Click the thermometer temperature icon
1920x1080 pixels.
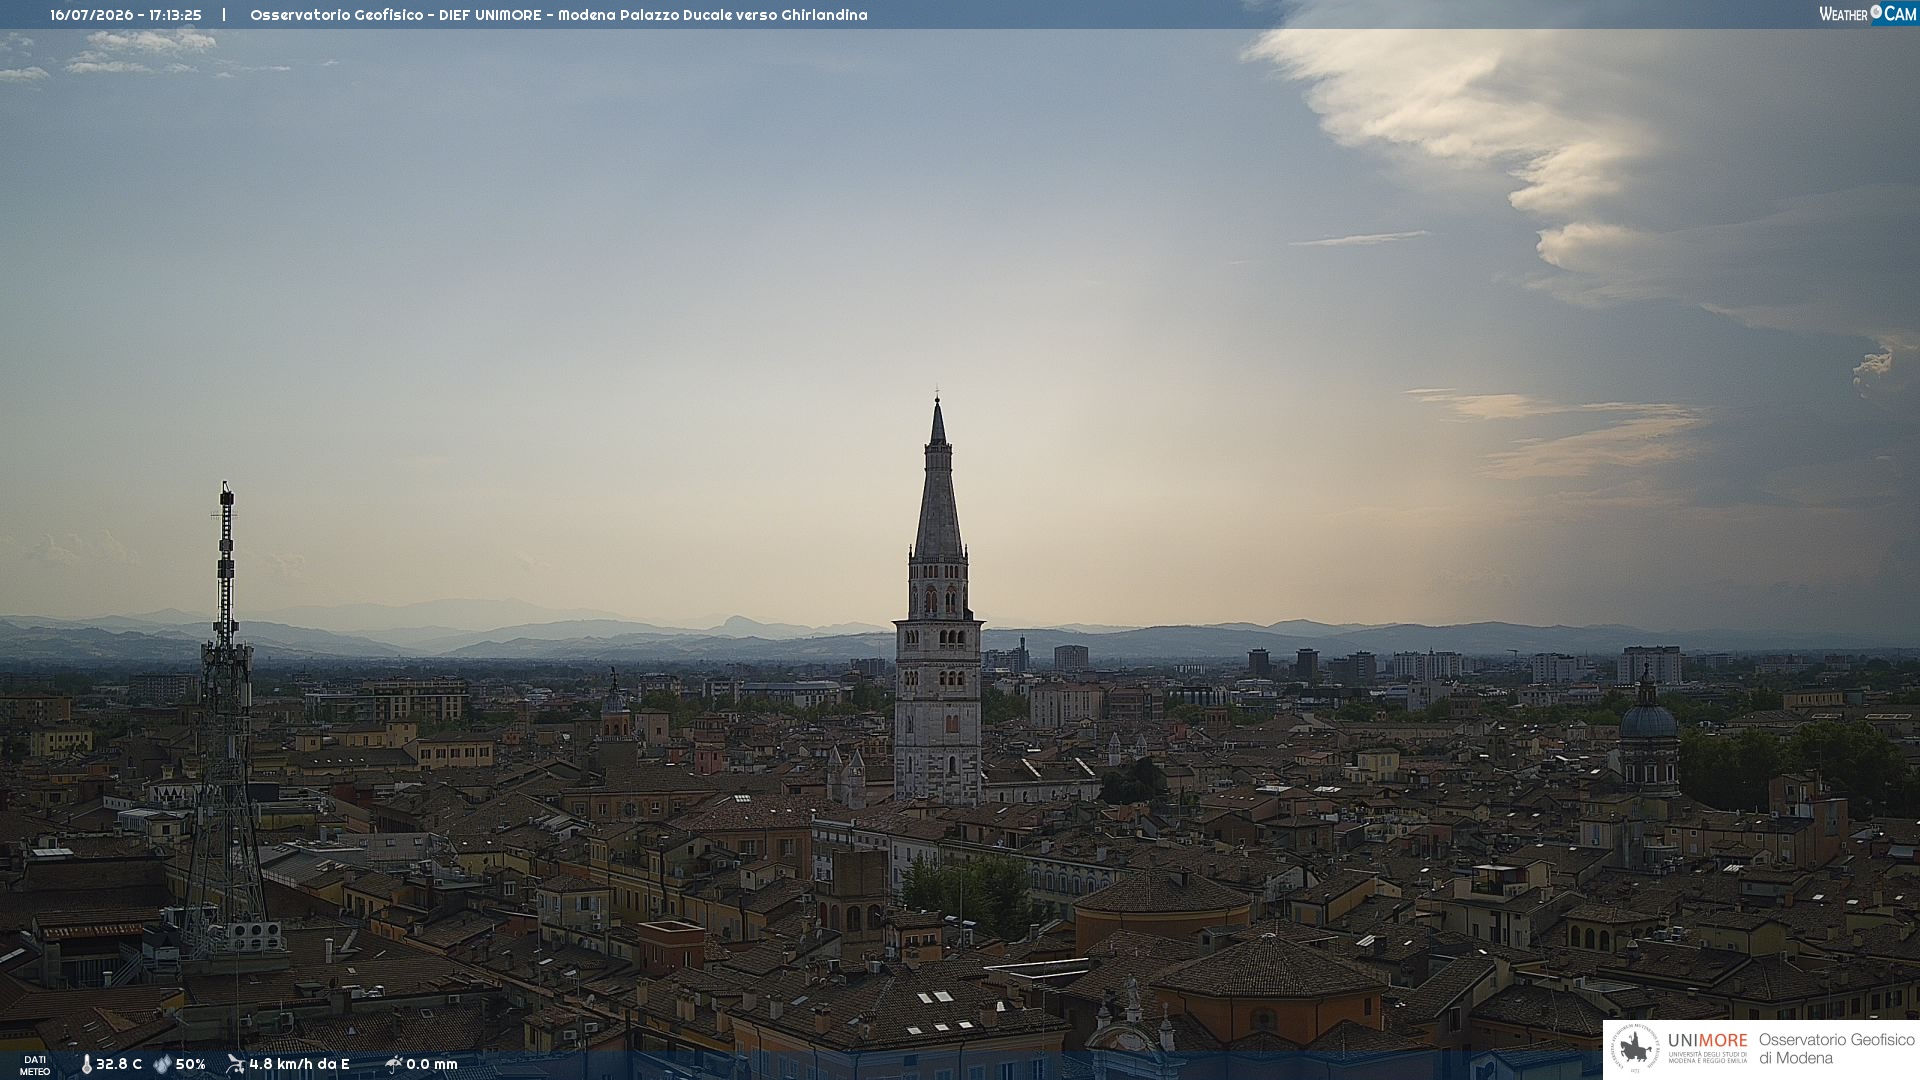tap(86, 1064)
